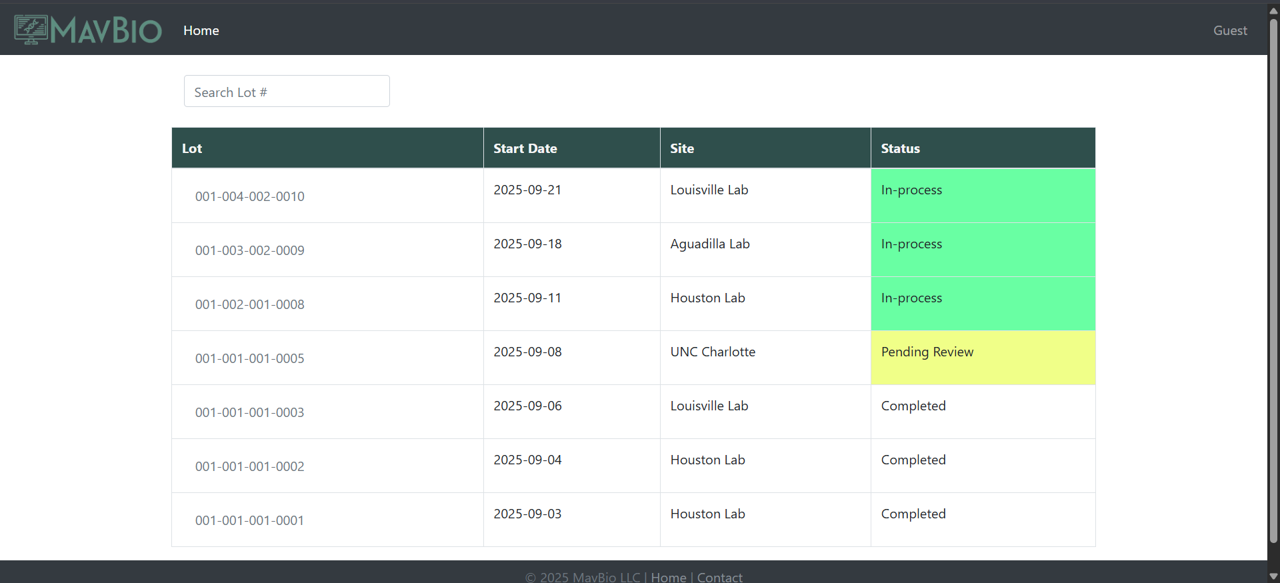This screenshot has height=583, width=1280.
Task: Click the yellow Pending Review status cell
Action: (x=982, y=357)
